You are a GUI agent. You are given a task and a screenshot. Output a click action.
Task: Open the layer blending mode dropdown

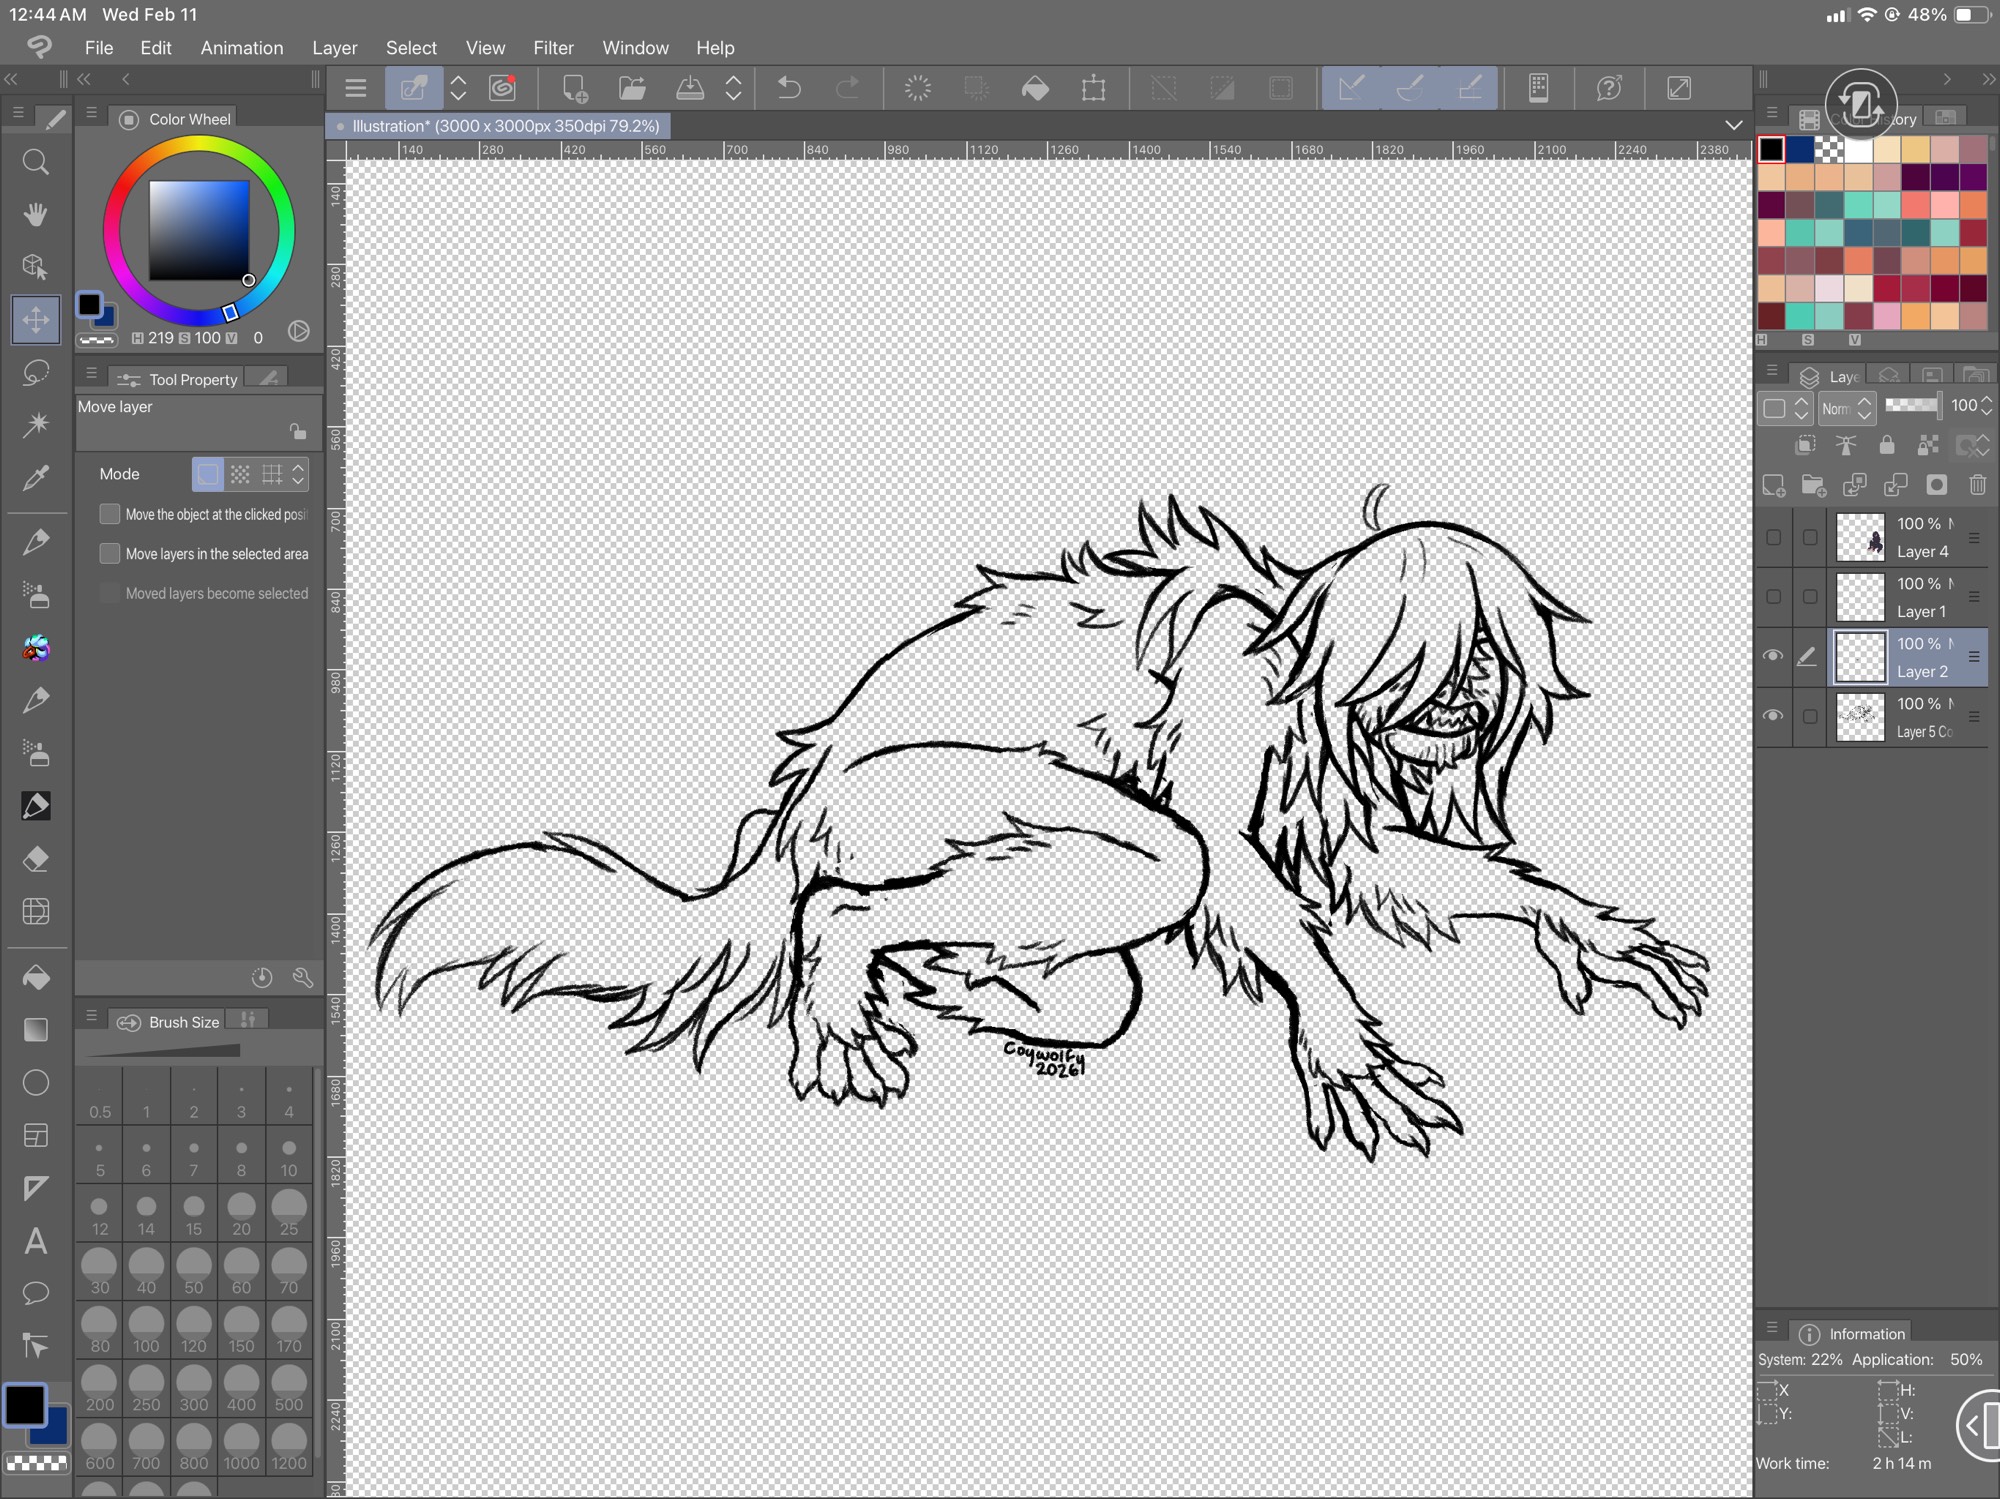(x=1845, y=408)
